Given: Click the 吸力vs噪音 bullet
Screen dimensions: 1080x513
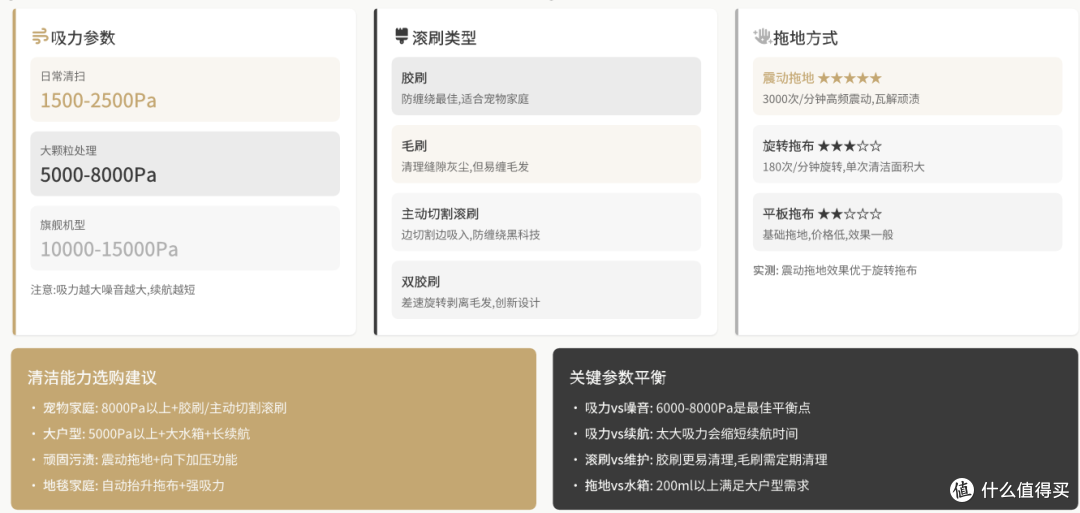Looking at the screenshot, I should (698, 408).
